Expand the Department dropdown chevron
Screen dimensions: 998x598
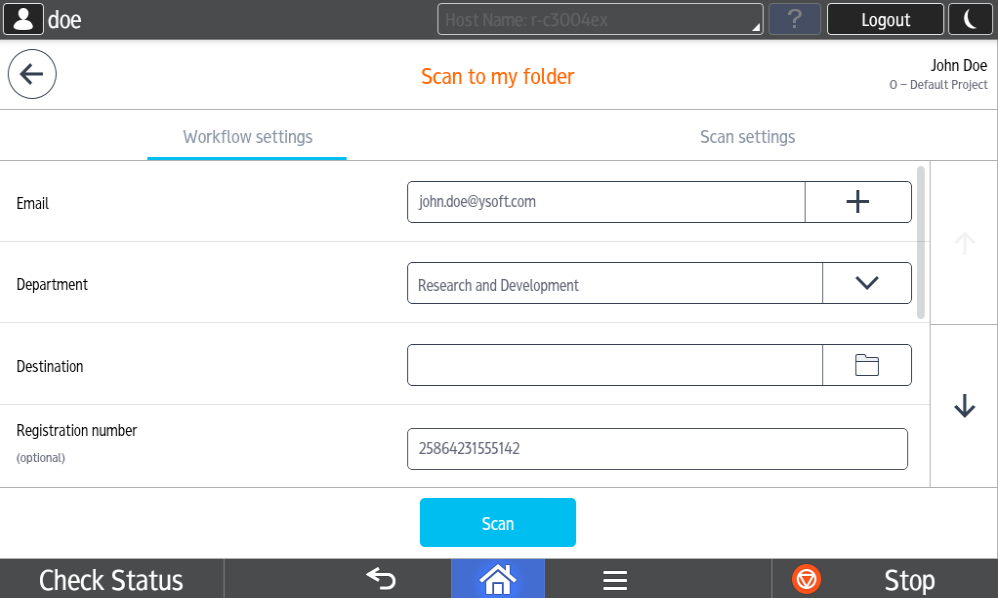pos(866,283)
